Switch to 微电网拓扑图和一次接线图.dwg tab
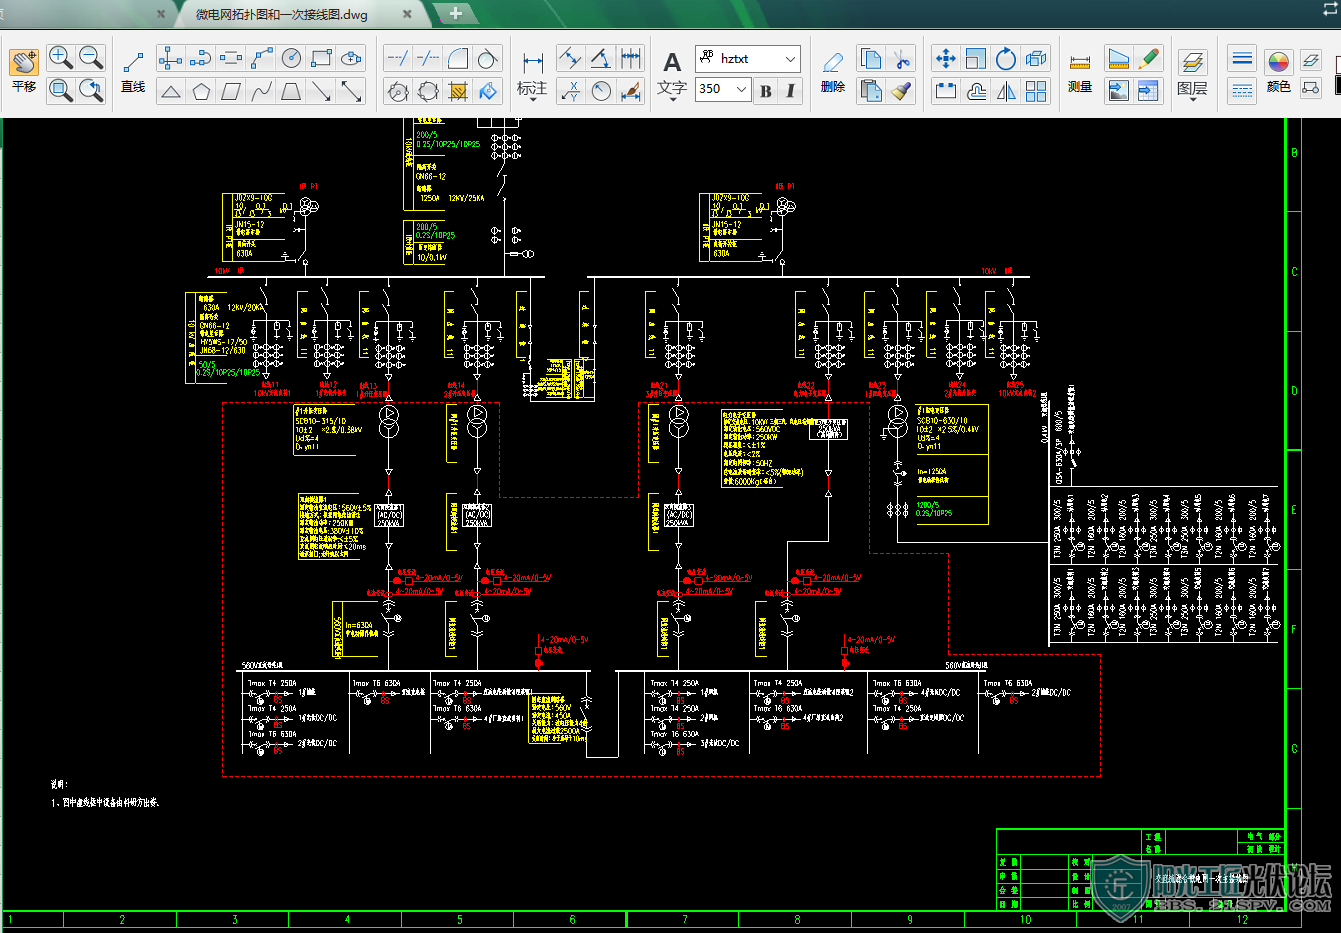Screen dimensions: 1341x933 283,14
